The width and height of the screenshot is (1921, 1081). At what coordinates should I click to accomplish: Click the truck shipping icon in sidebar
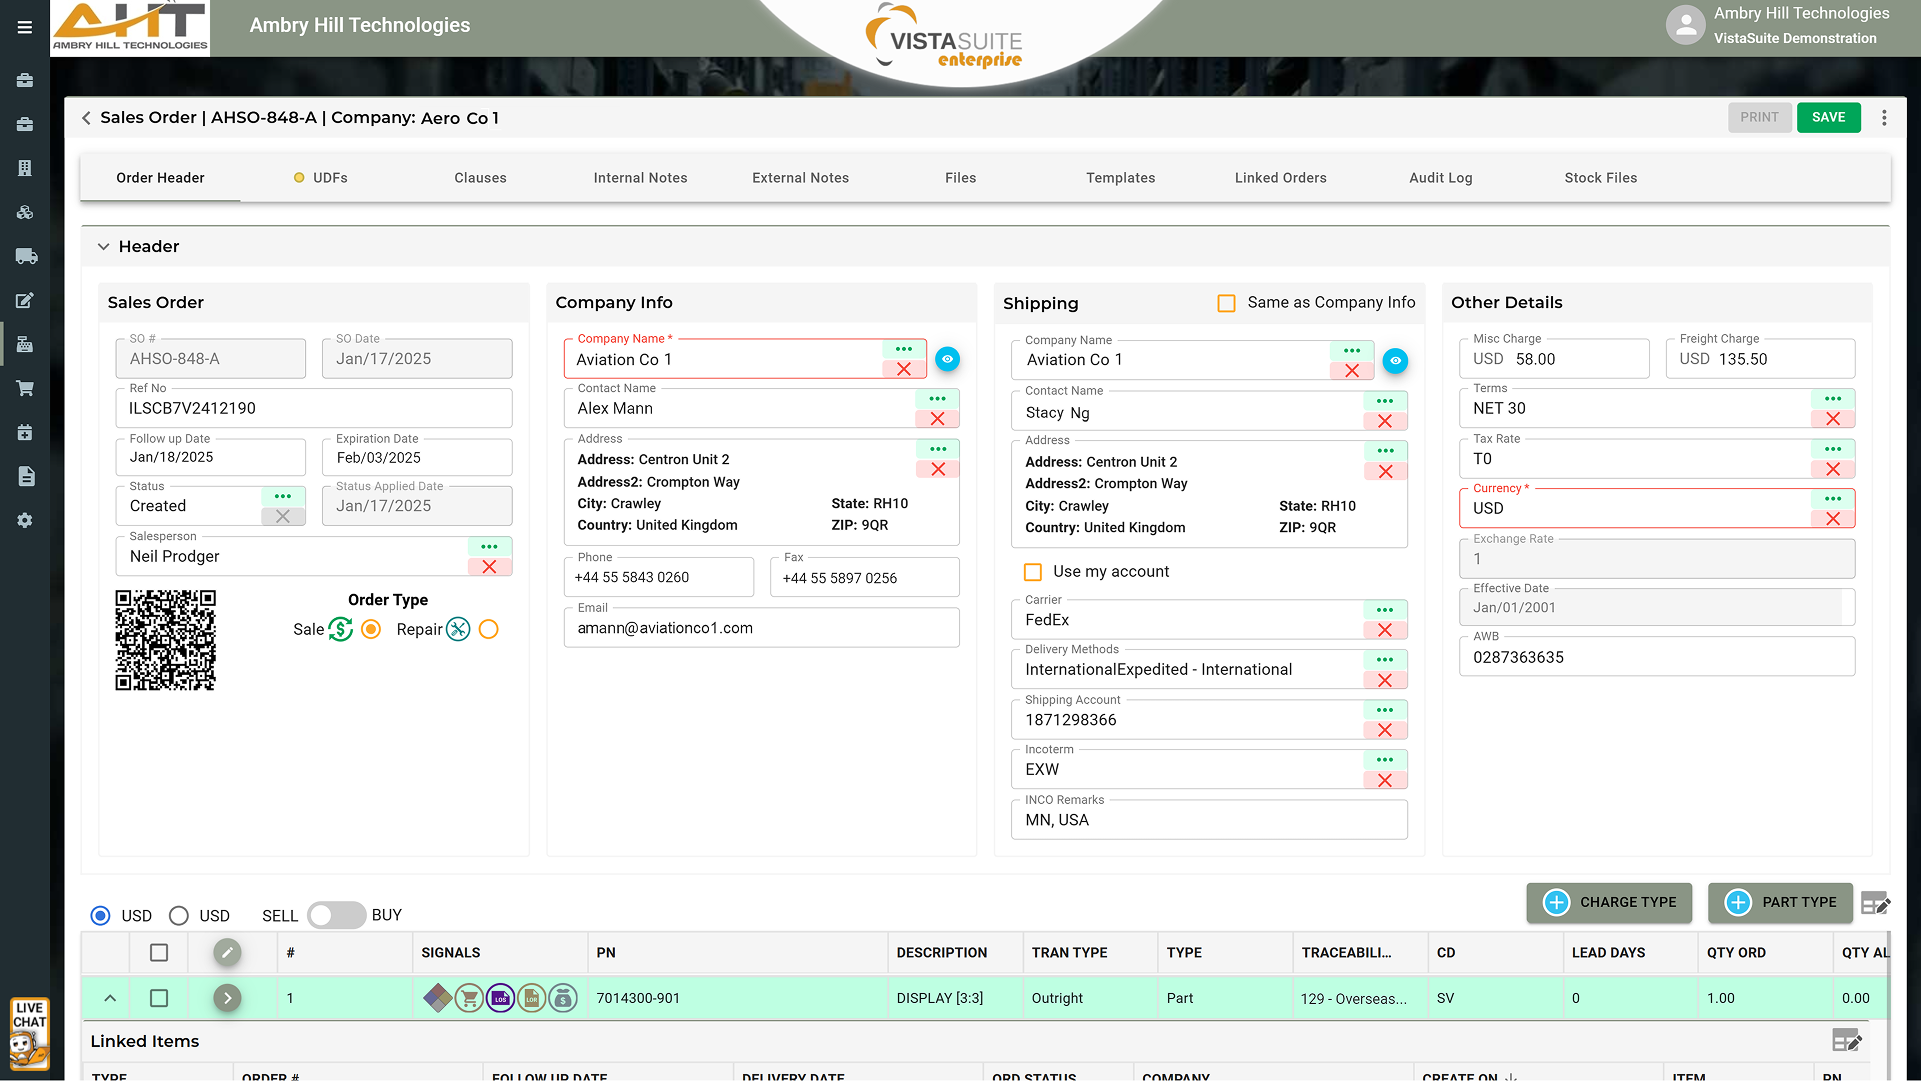(x=26, y=256)
